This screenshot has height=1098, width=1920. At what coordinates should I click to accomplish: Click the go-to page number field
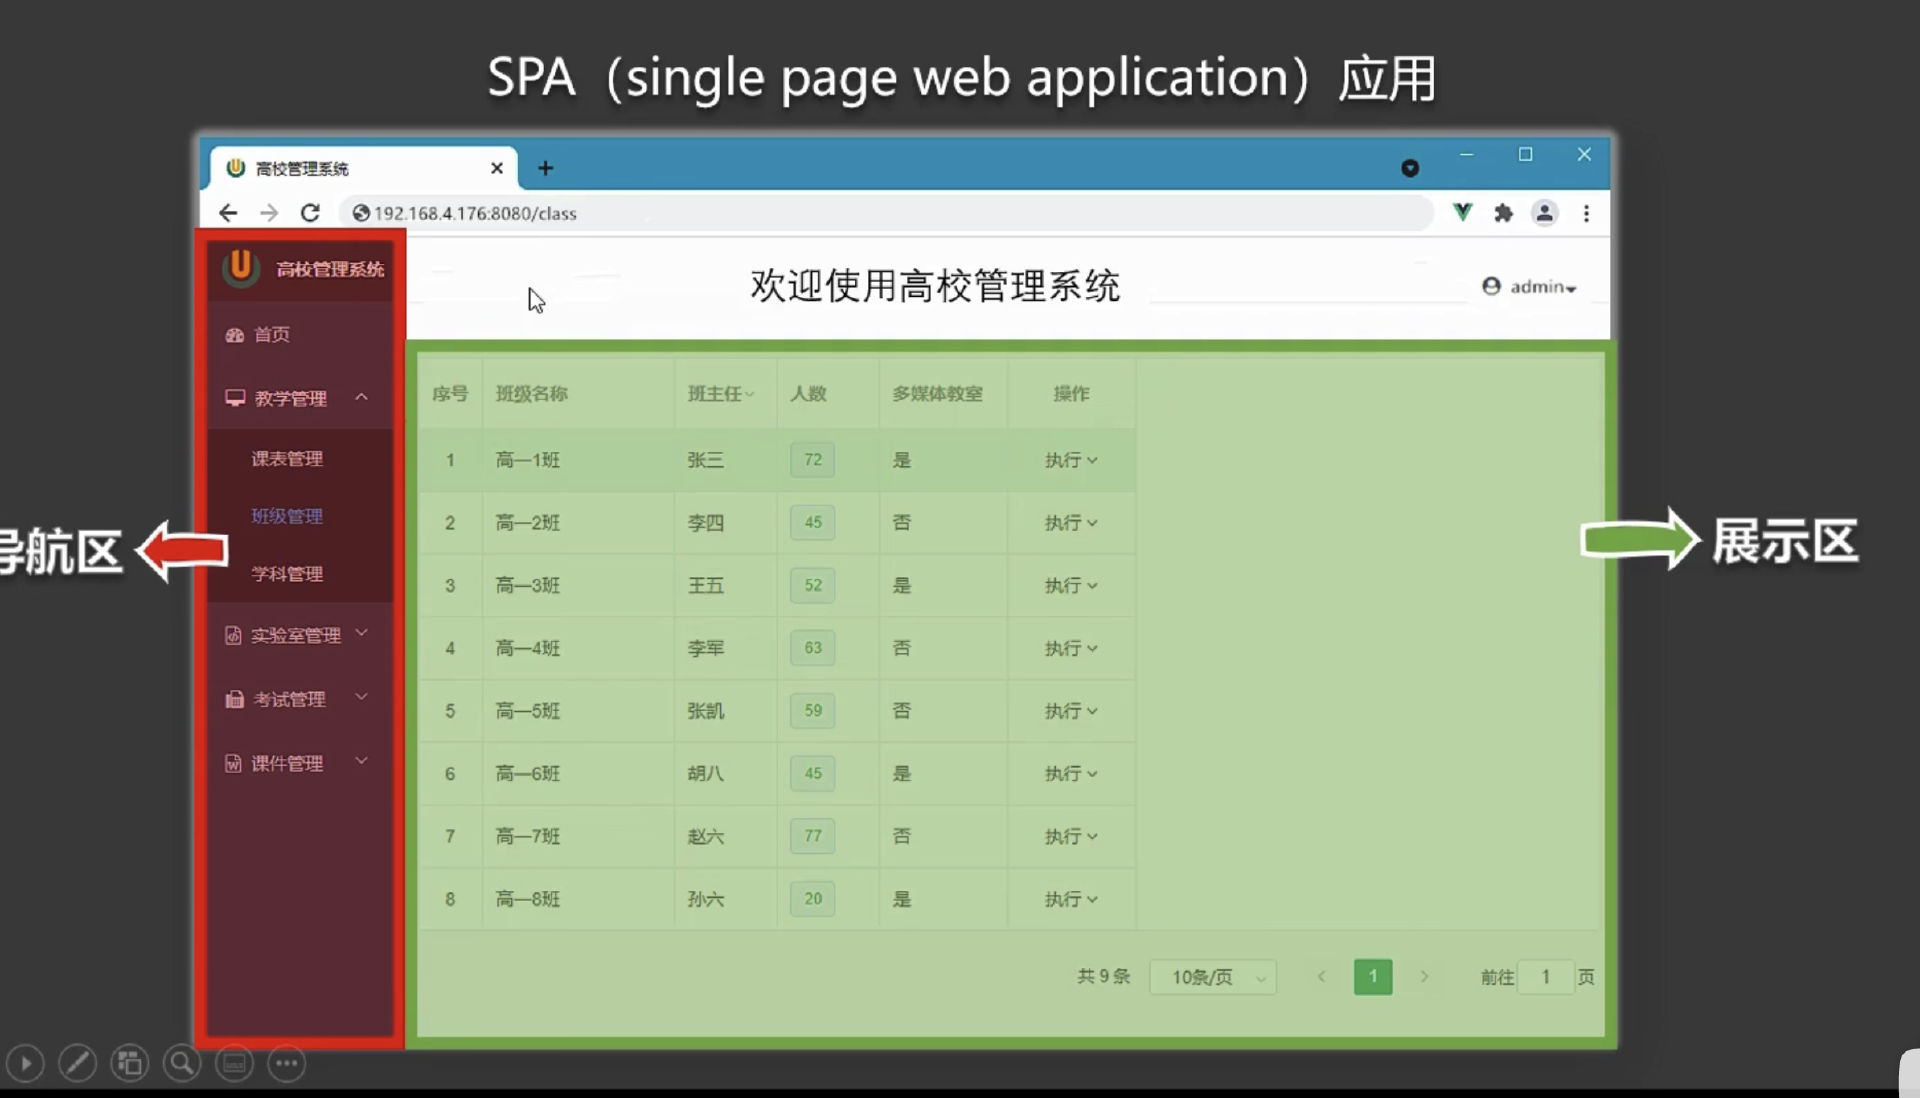[x=1545, y=977]
